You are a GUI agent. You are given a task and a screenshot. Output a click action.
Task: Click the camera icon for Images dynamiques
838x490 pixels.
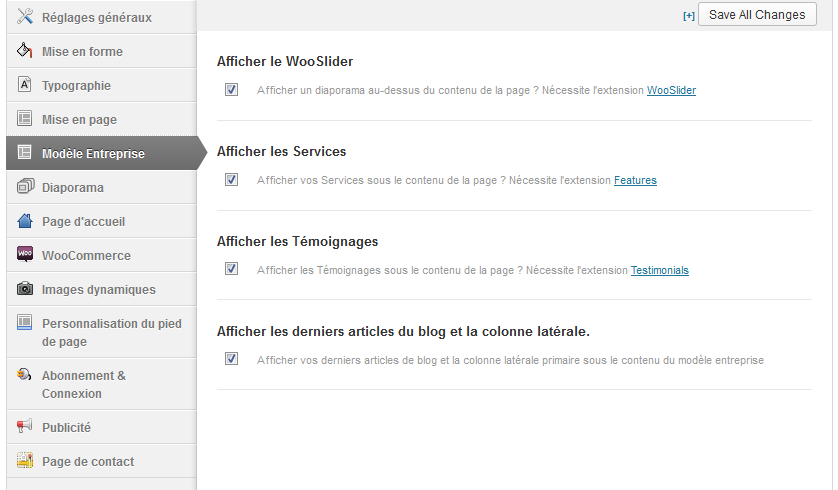25,289
